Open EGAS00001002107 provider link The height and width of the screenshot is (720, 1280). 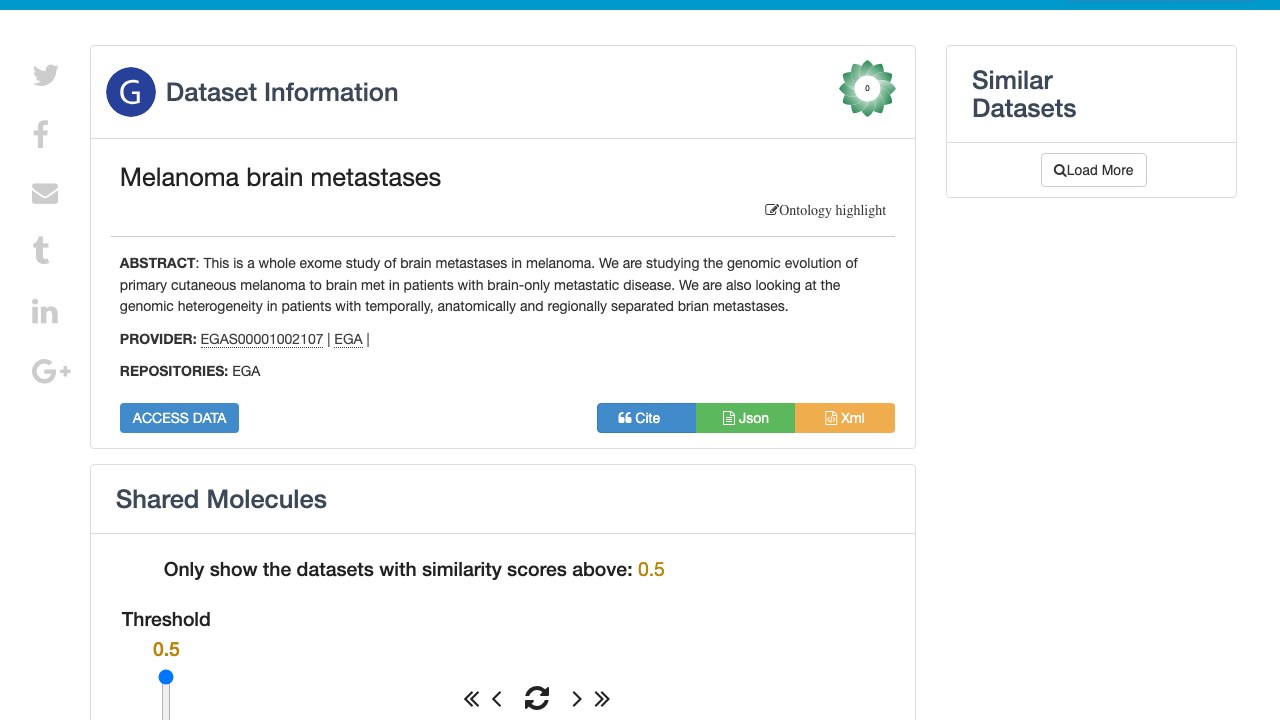[x=262, y=339]
